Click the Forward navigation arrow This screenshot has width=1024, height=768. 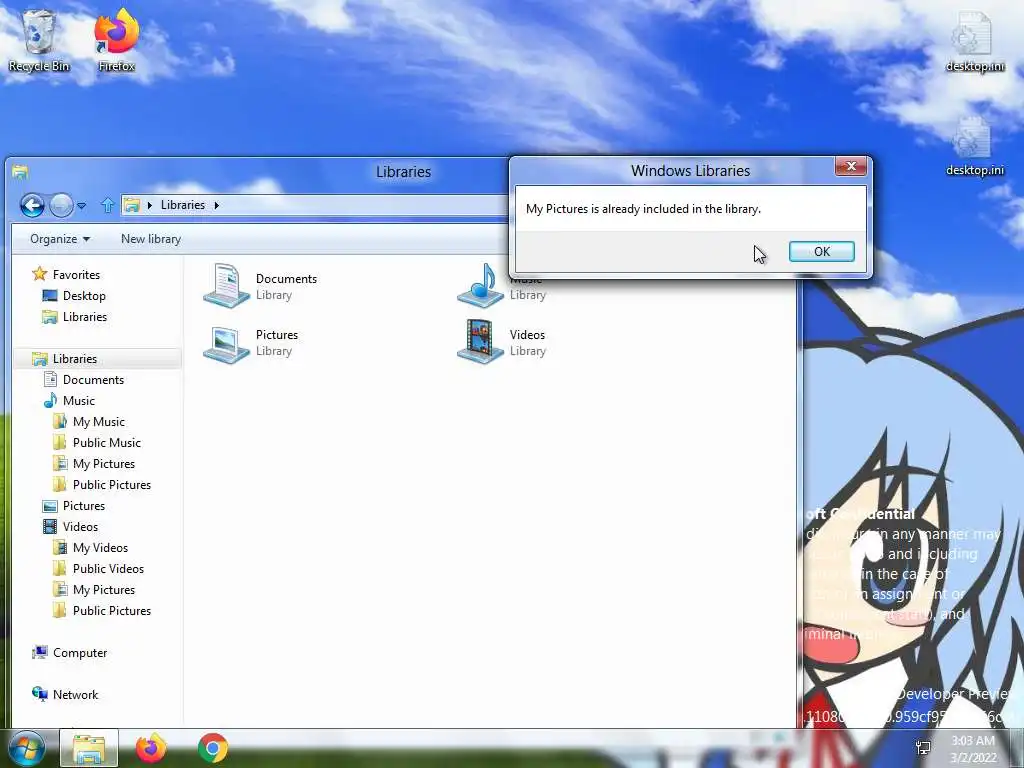pos(61,205)
